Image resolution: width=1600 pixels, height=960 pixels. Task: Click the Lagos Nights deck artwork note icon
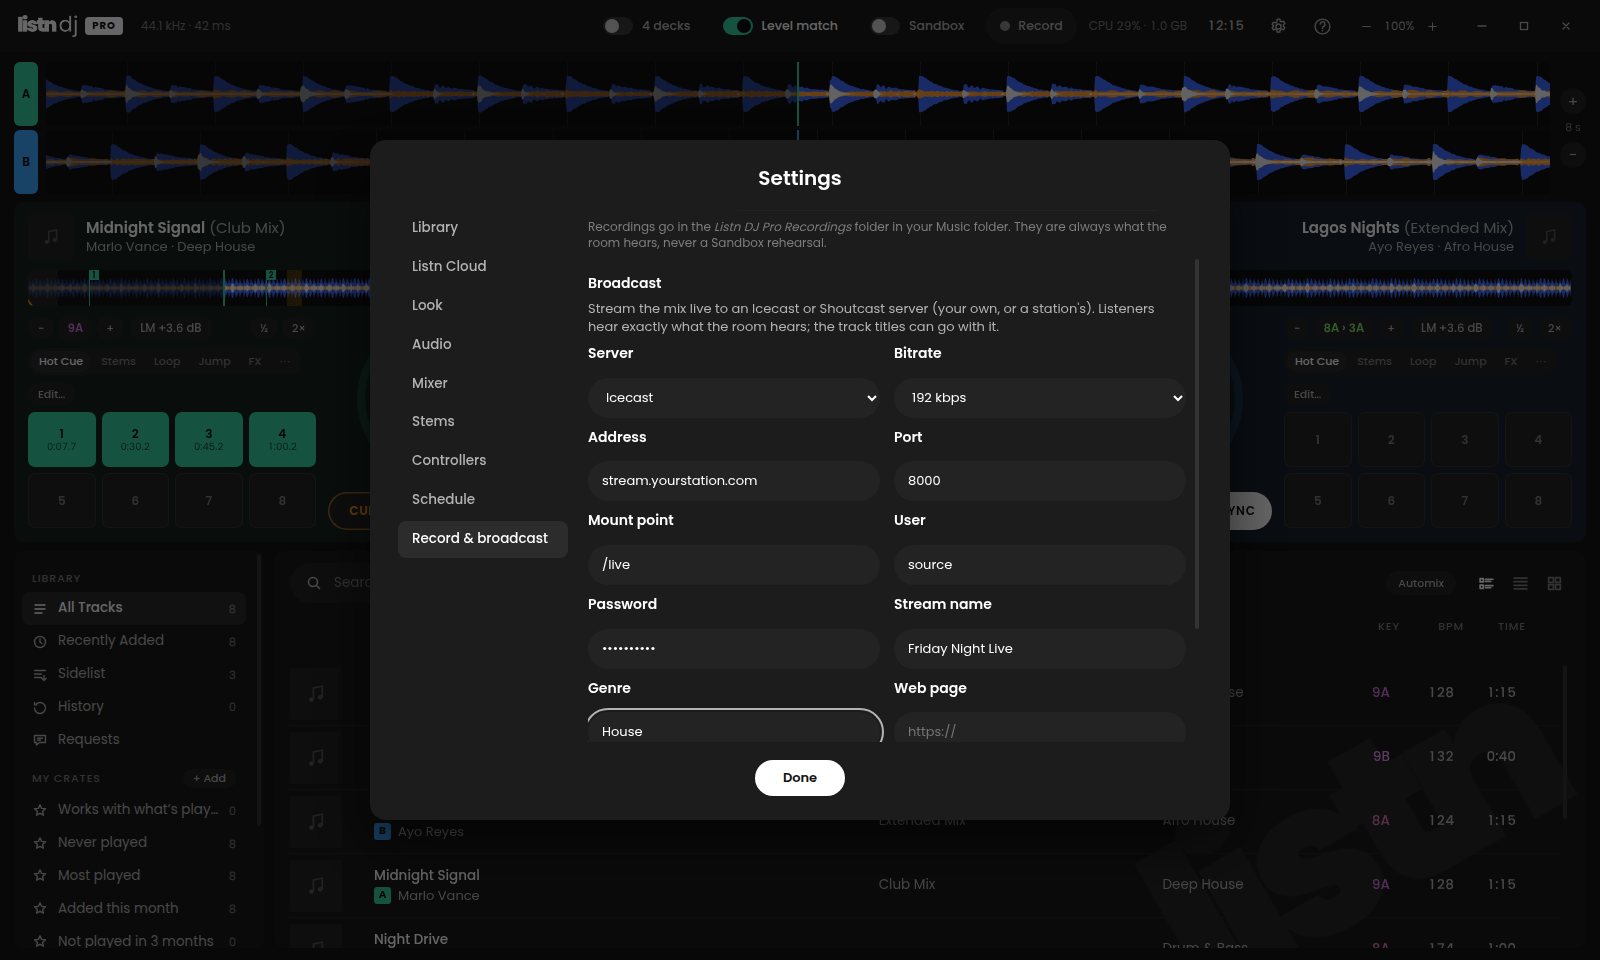[1549, 236]
